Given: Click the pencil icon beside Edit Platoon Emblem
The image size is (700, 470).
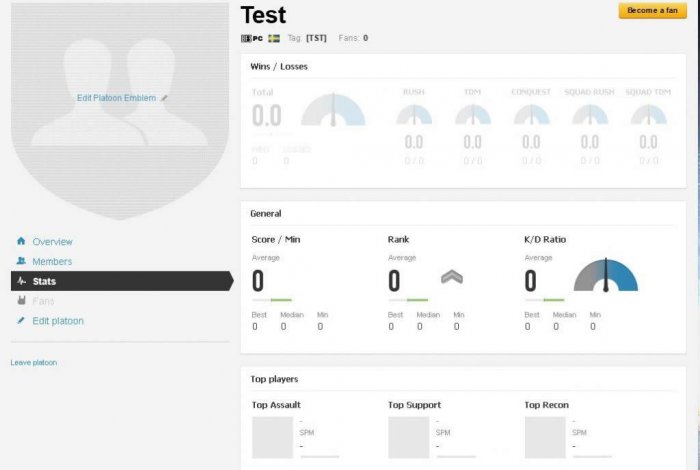Looking at the screenshot, I should pyautogui.click(x=165, y=98).
